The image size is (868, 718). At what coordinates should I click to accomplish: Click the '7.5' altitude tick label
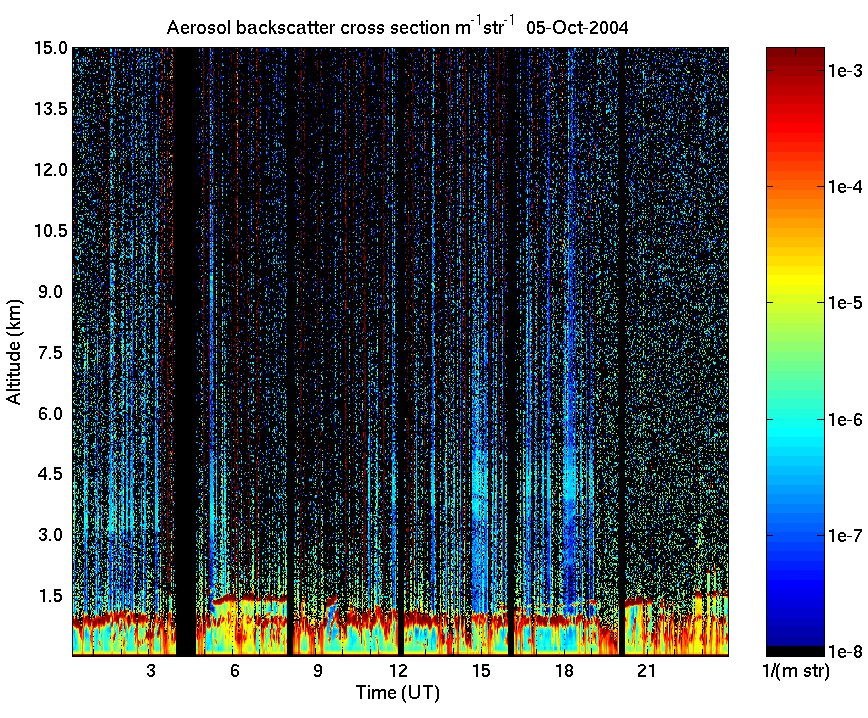pos(52,352)
